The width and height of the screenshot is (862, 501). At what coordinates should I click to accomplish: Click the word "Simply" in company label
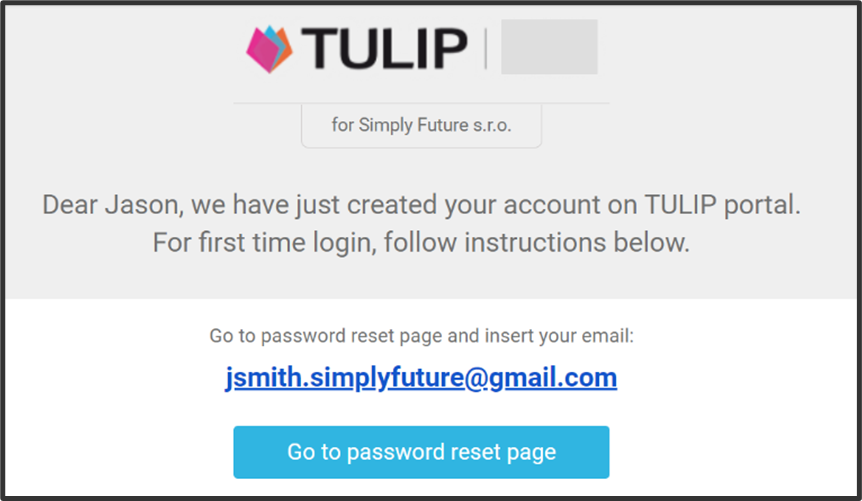[385, 126]
